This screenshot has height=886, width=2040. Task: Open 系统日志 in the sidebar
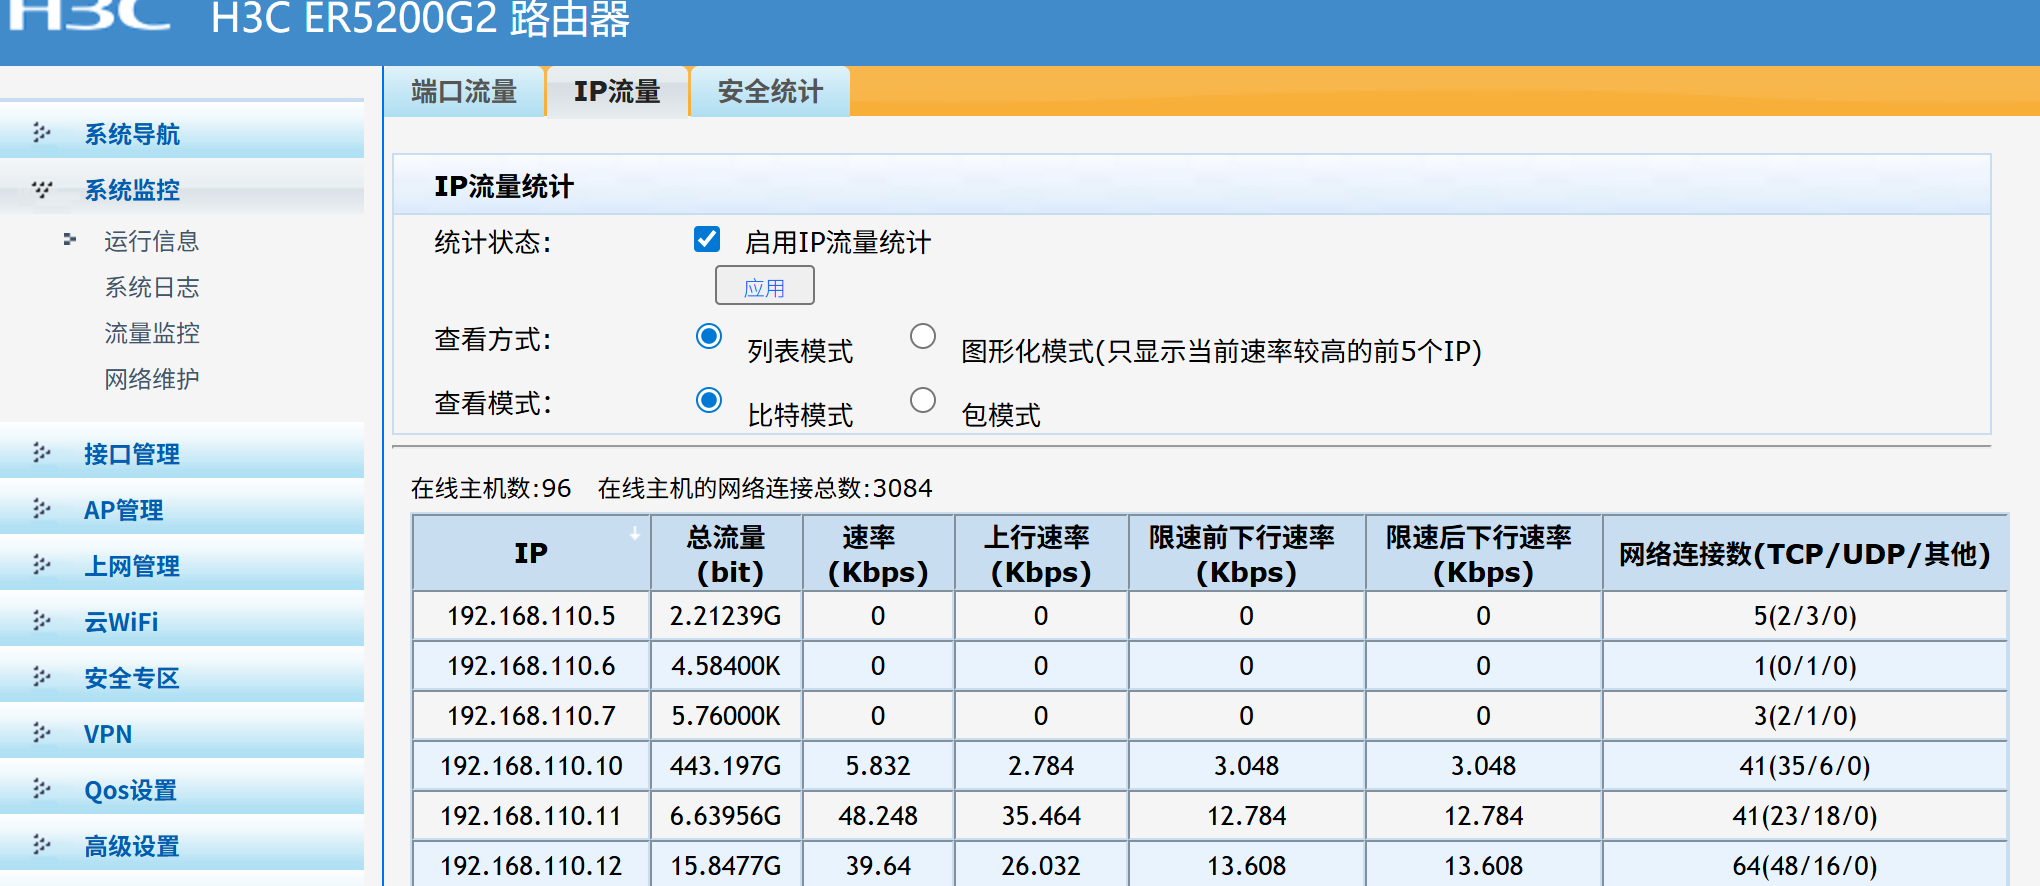152,288
